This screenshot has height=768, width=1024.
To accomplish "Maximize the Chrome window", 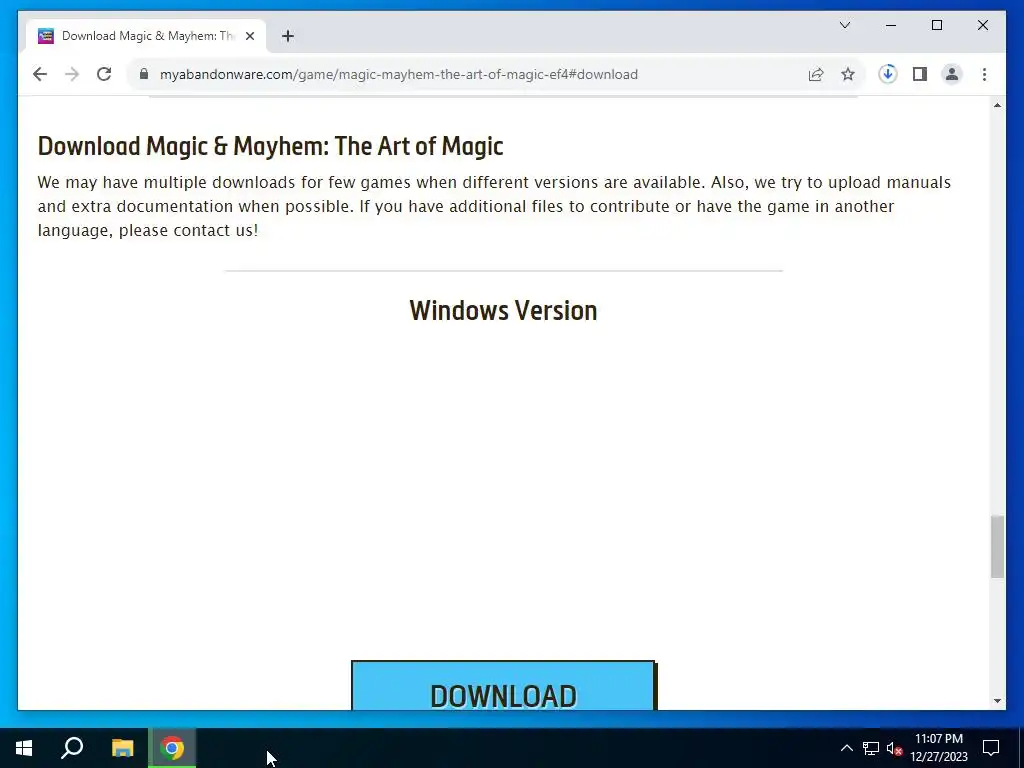I will pyautogui.click(x=936, y=25).
